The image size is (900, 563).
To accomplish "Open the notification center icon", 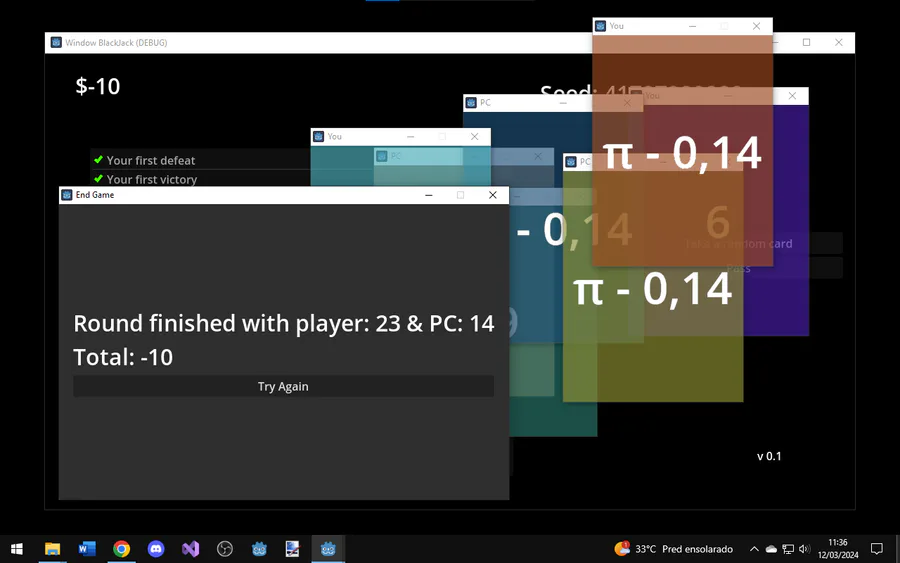I will click(x=876, y=549).
